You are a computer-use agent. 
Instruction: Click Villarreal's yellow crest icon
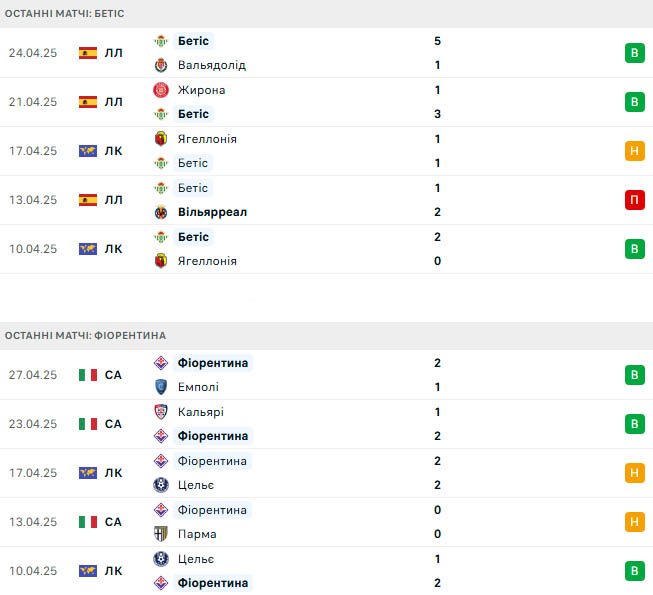pyautogui.click(x=161, y=212)
